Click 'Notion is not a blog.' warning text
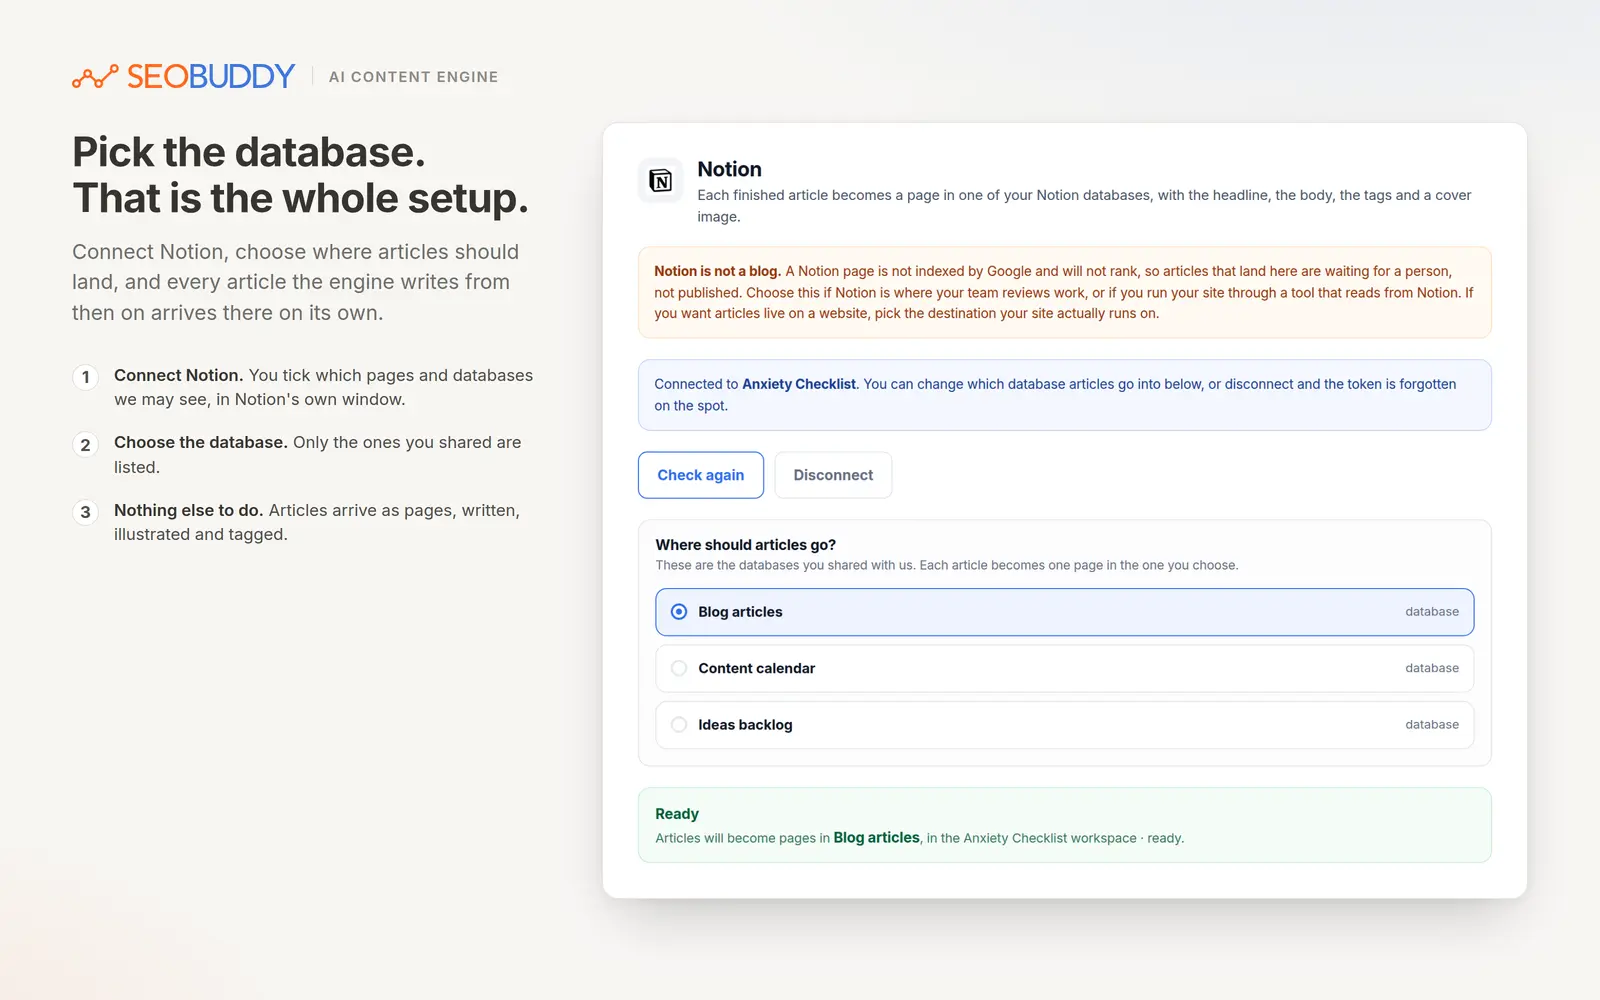This screenshot has height=1000, width=1600. 717,271
